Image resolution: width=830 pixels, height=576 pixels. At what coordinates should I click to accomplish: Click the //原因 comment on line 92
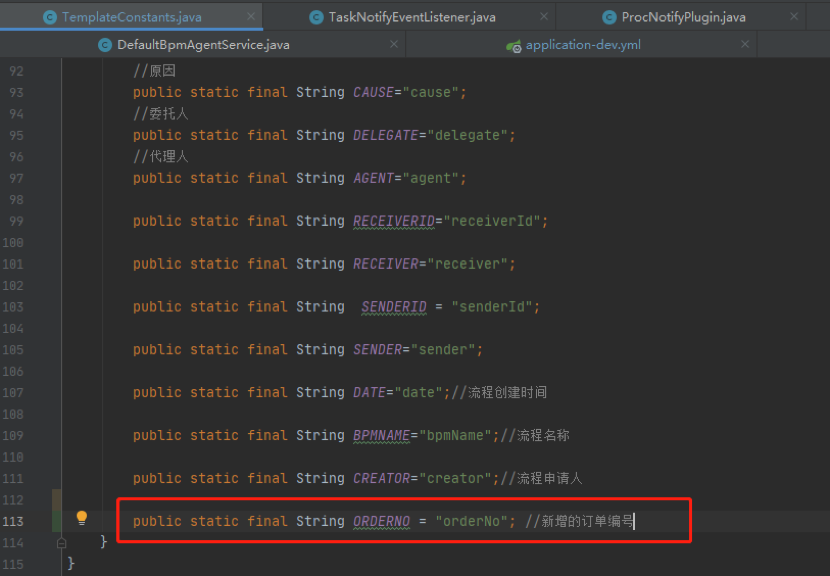[154, 71]
